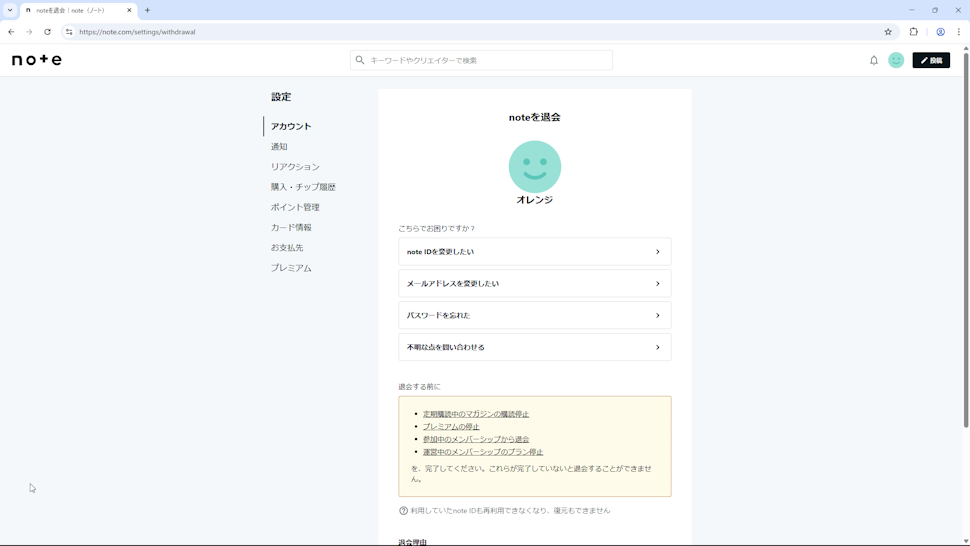The width and height of the screenshot is (970, 546).
Task: Select アカウント in settings sidebar
Action: (291, 126)
